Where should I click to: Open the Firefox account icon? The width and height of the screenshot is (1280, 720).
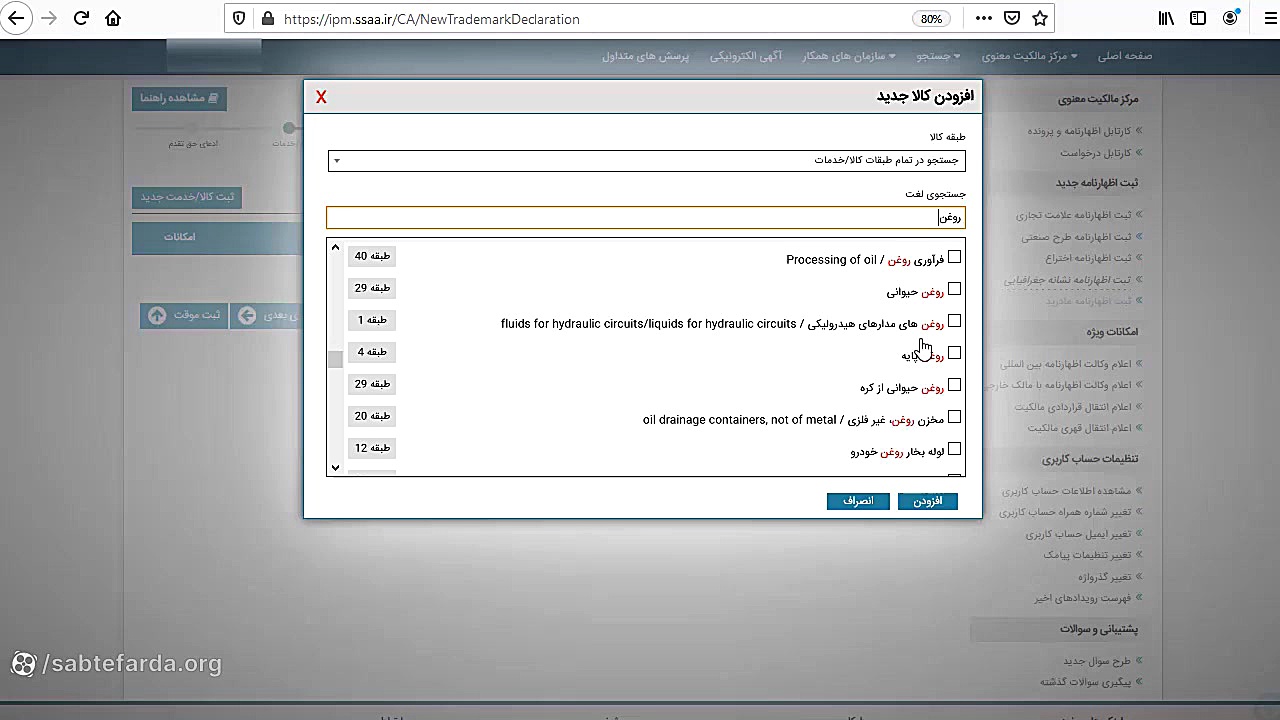coord(1230,18)
